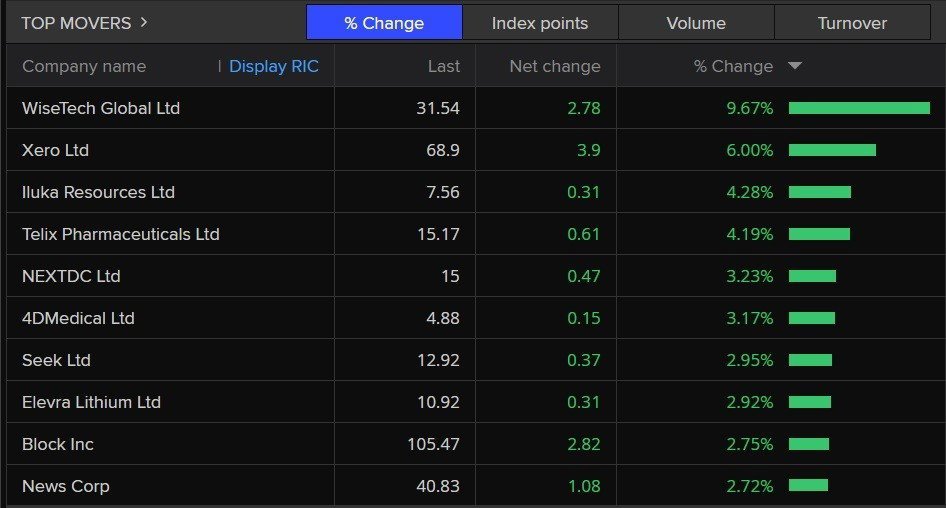The image size is (946, 508).
Task: Click the Display RIC link
Action: click(274, 66)
